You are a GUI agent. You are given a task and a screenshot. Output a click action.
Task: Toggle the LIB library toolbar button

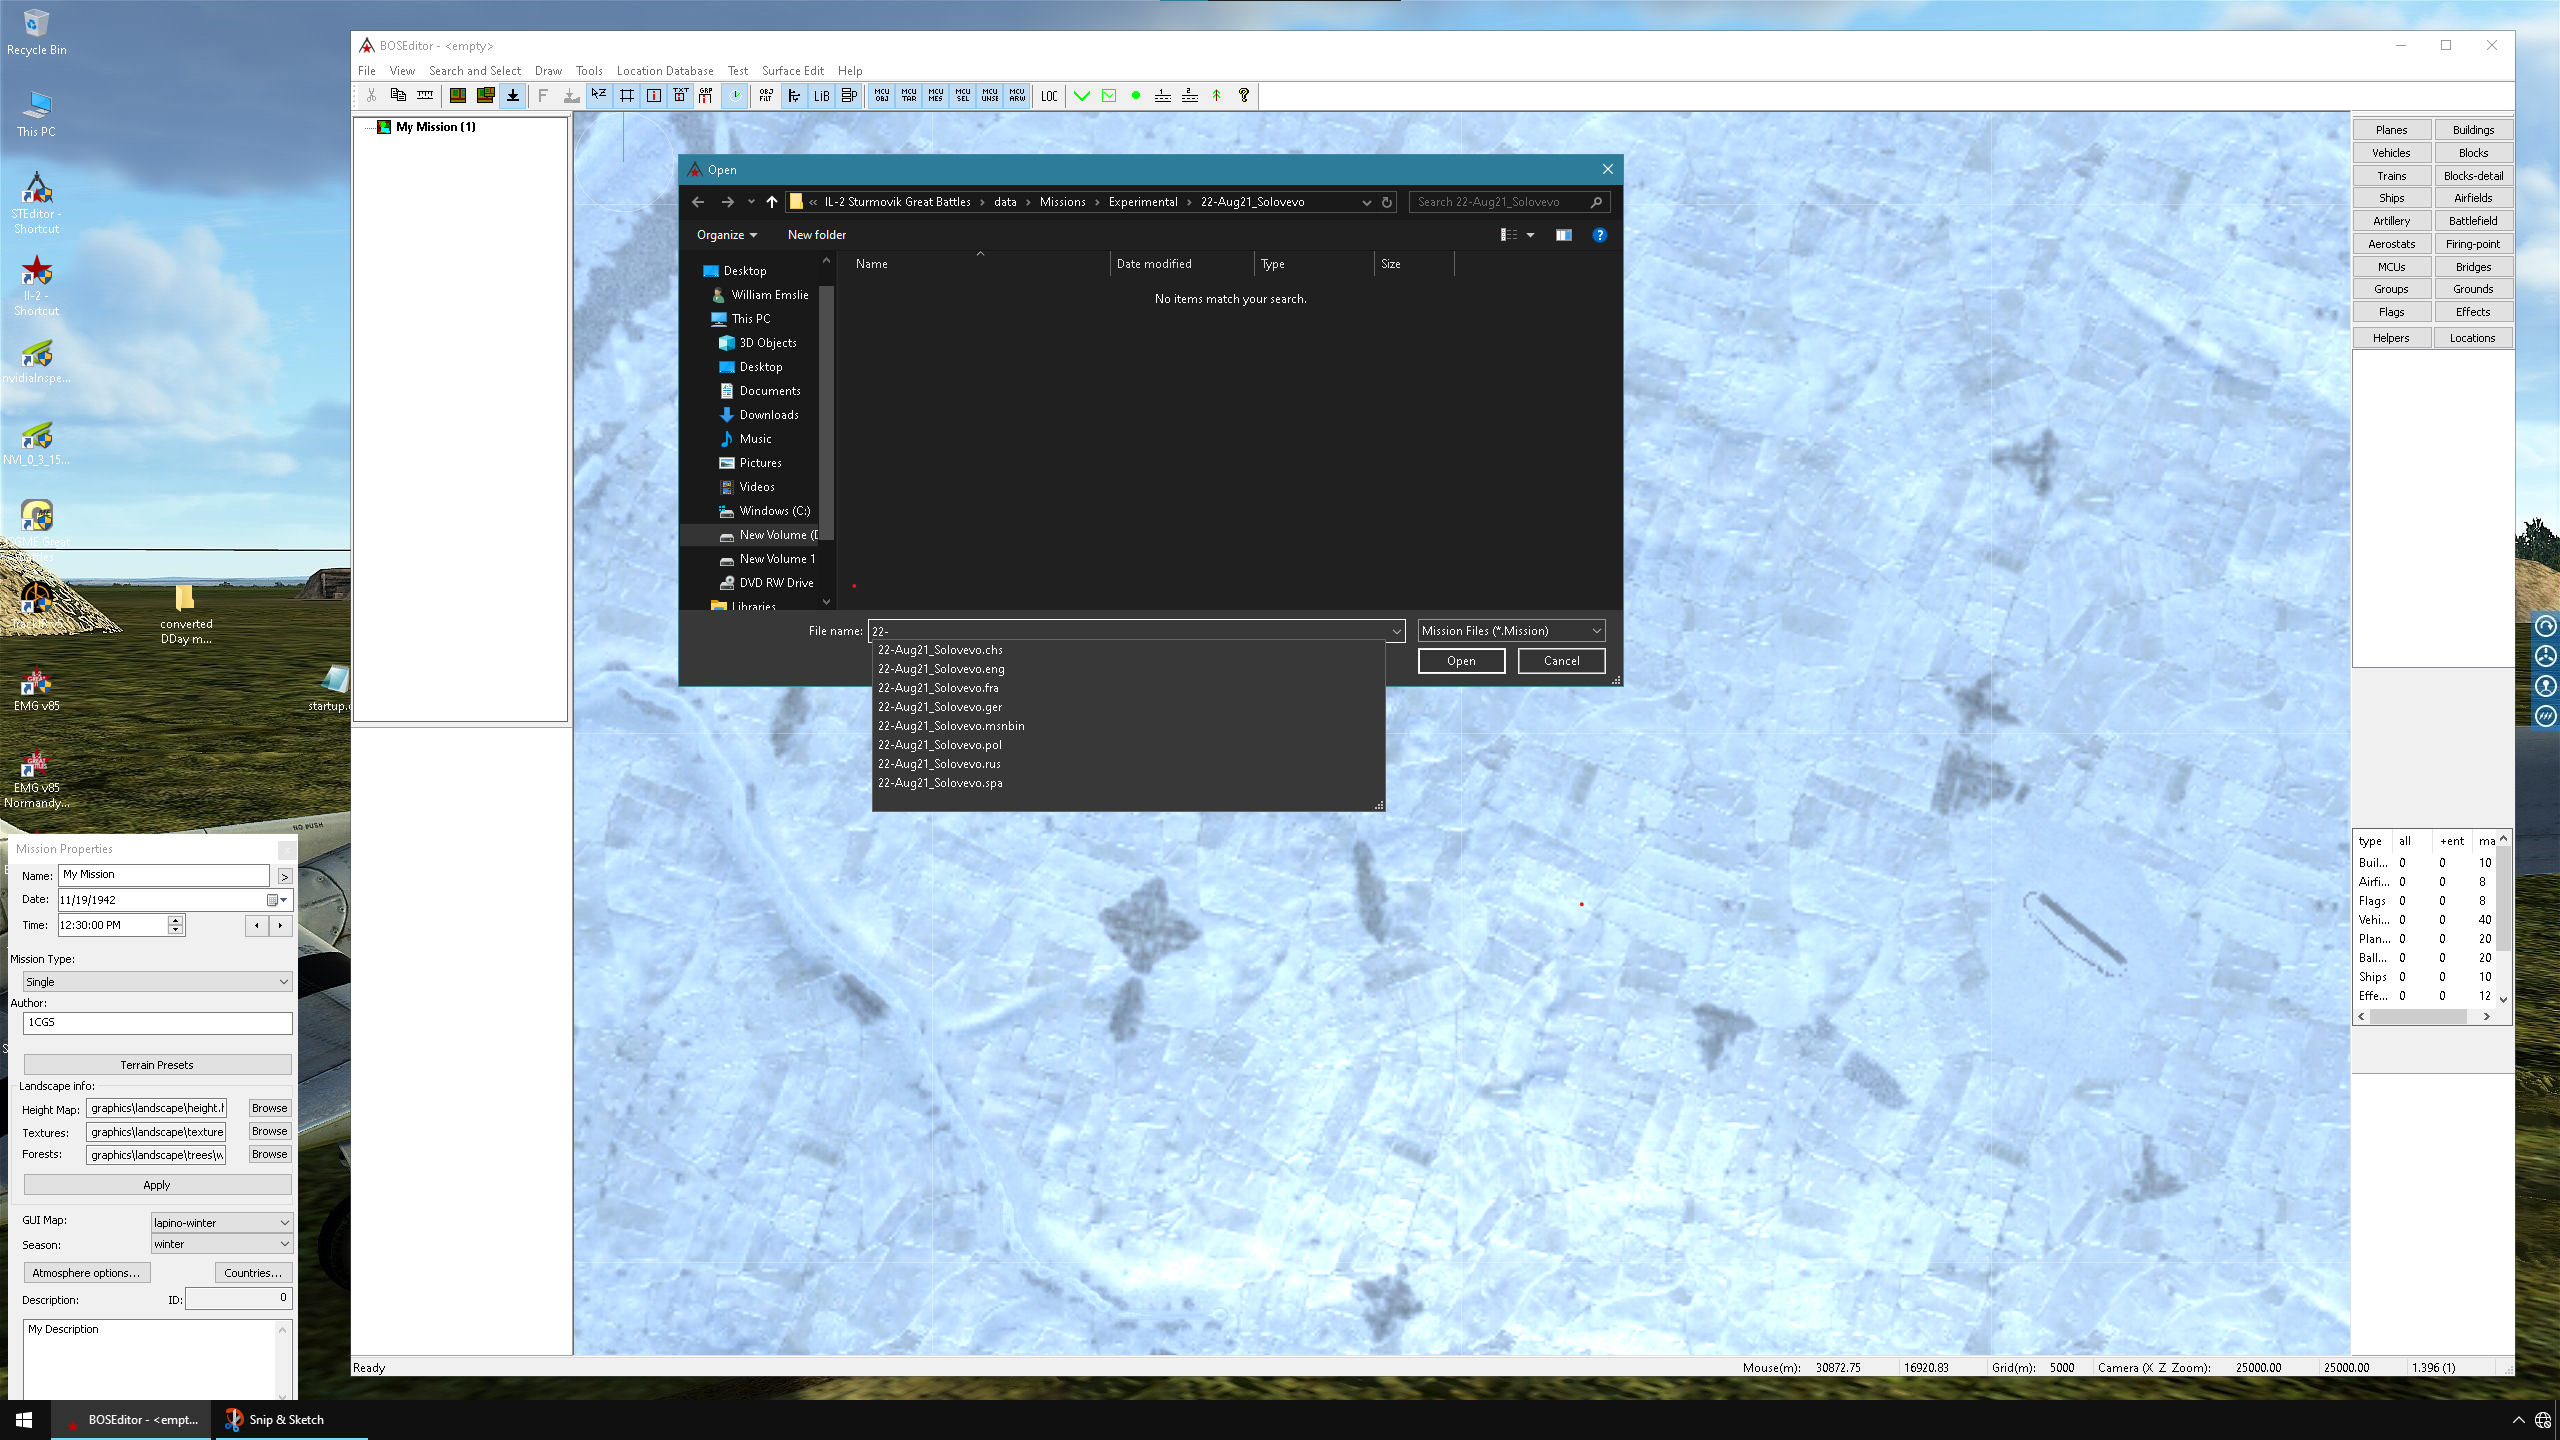[x=821, y=96]
